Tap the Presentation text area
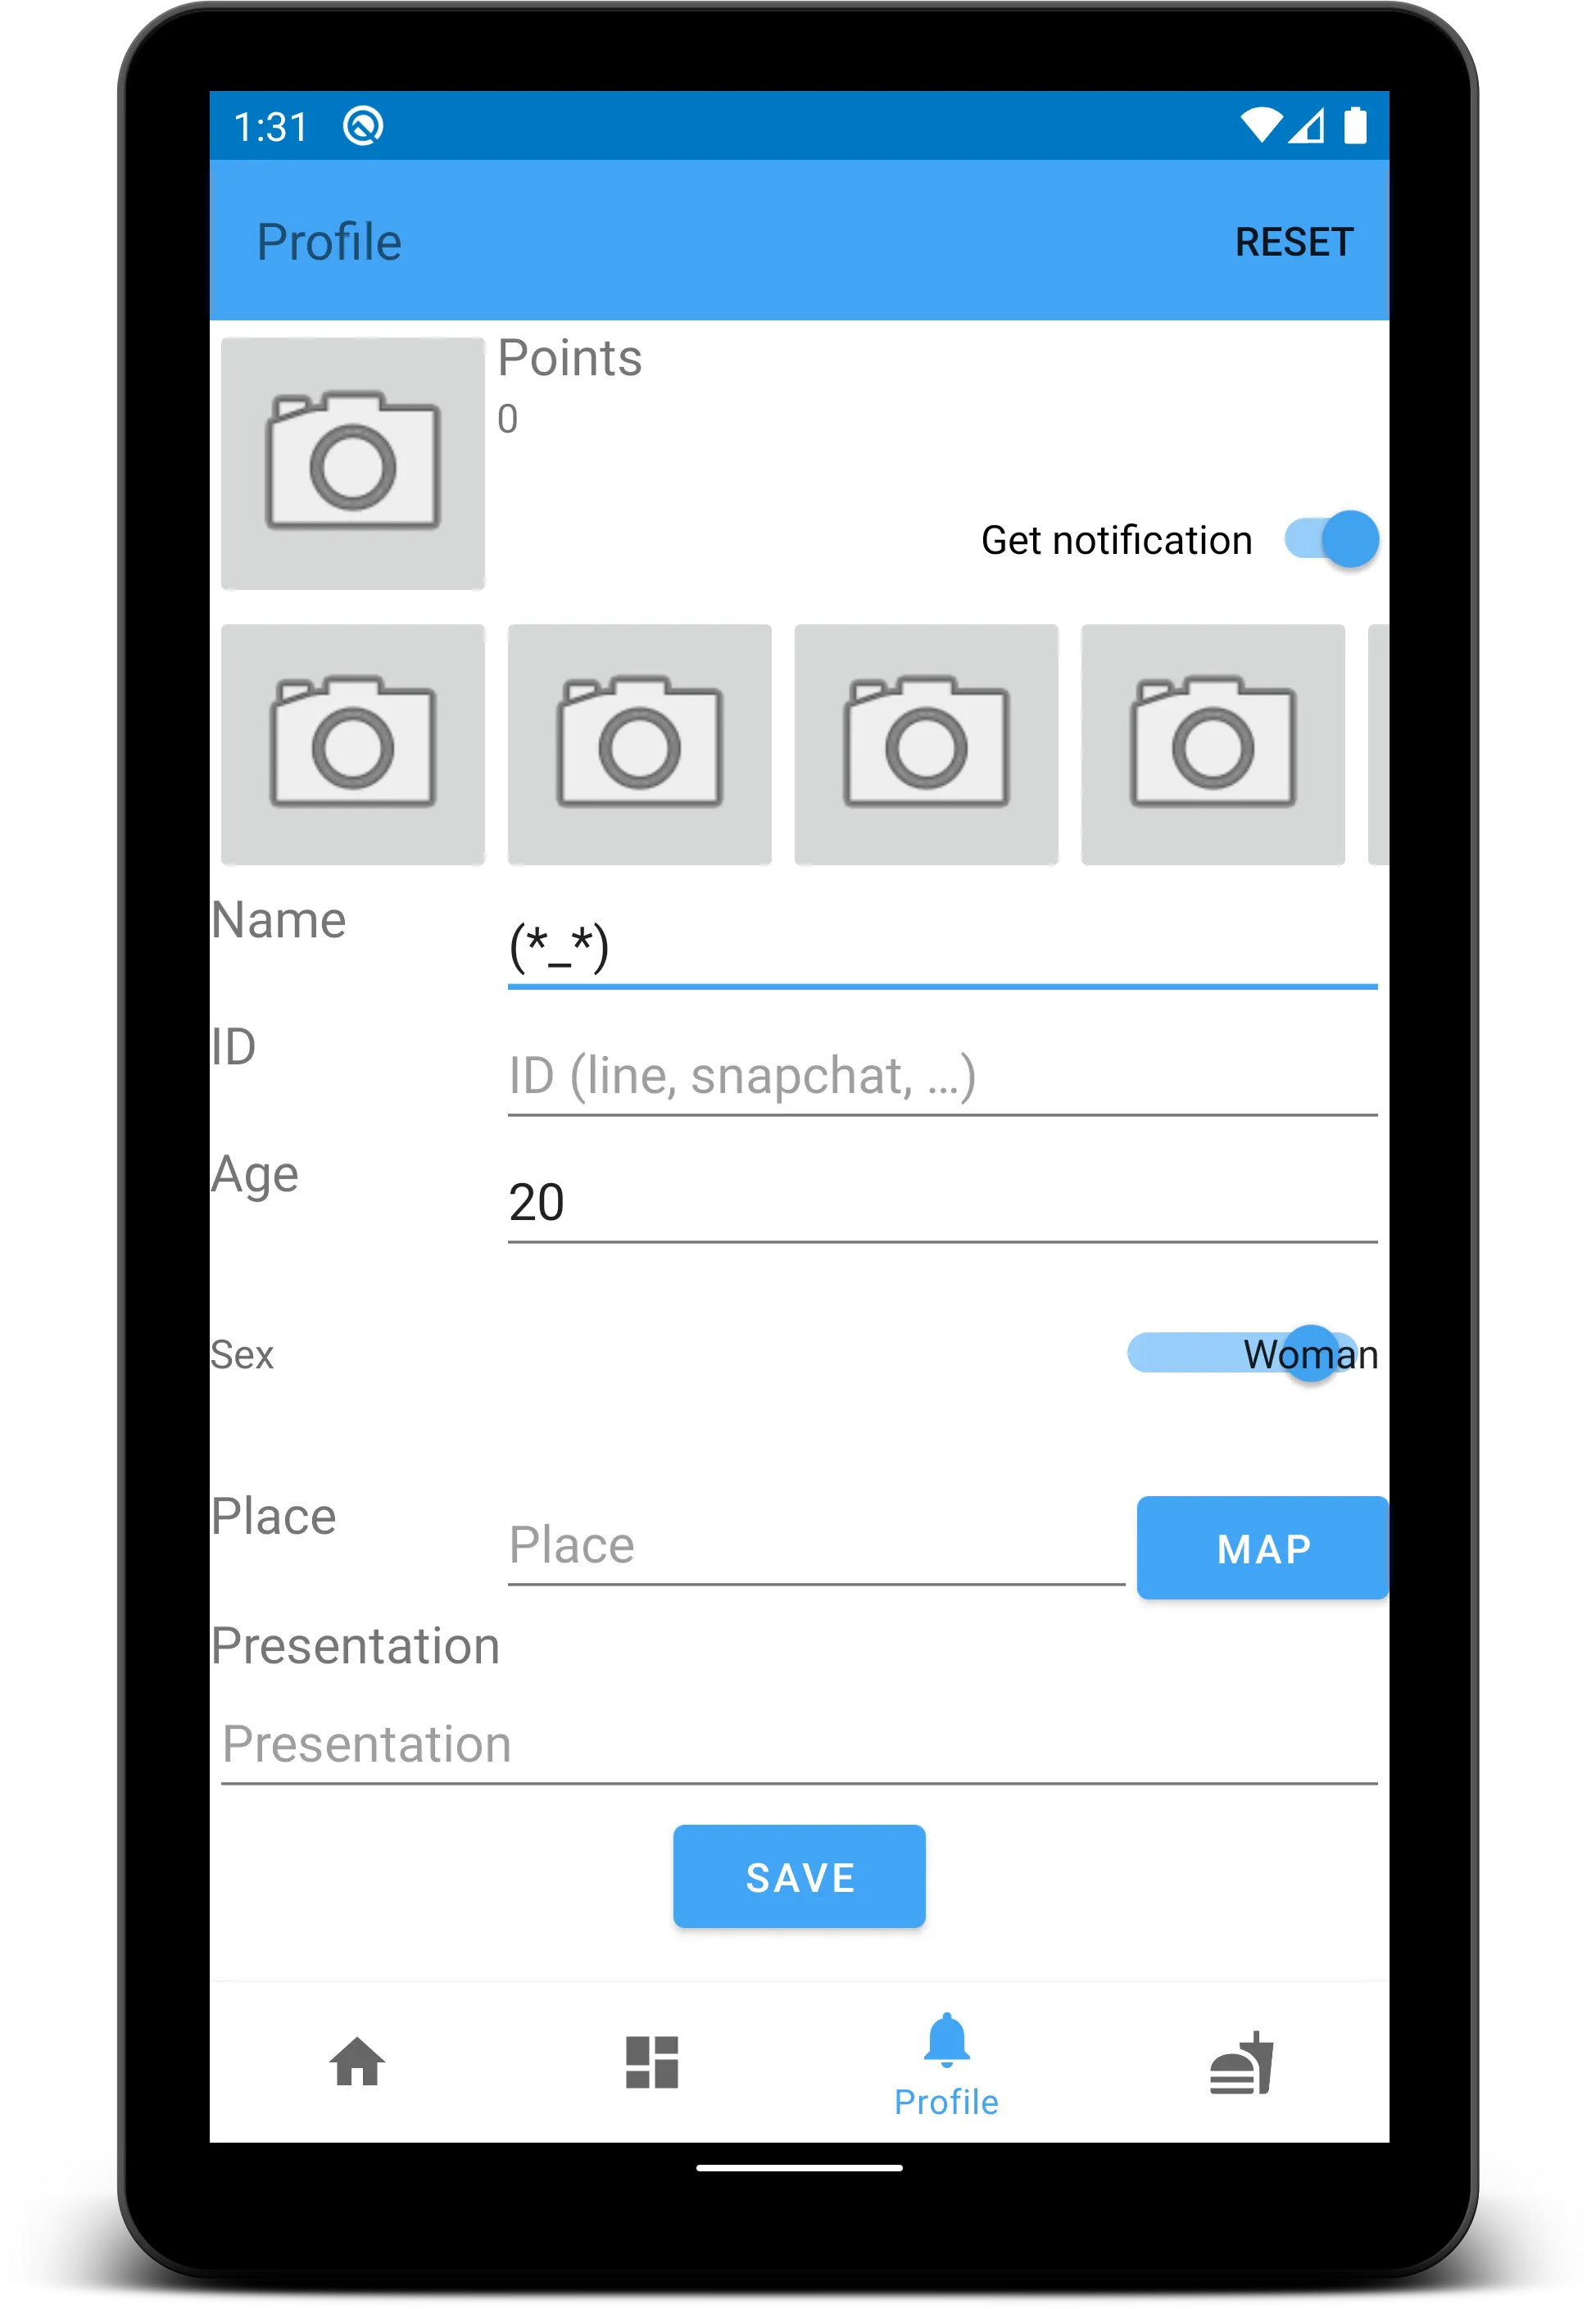This screenshot has width=1596, height=2309. point(796,1742)
